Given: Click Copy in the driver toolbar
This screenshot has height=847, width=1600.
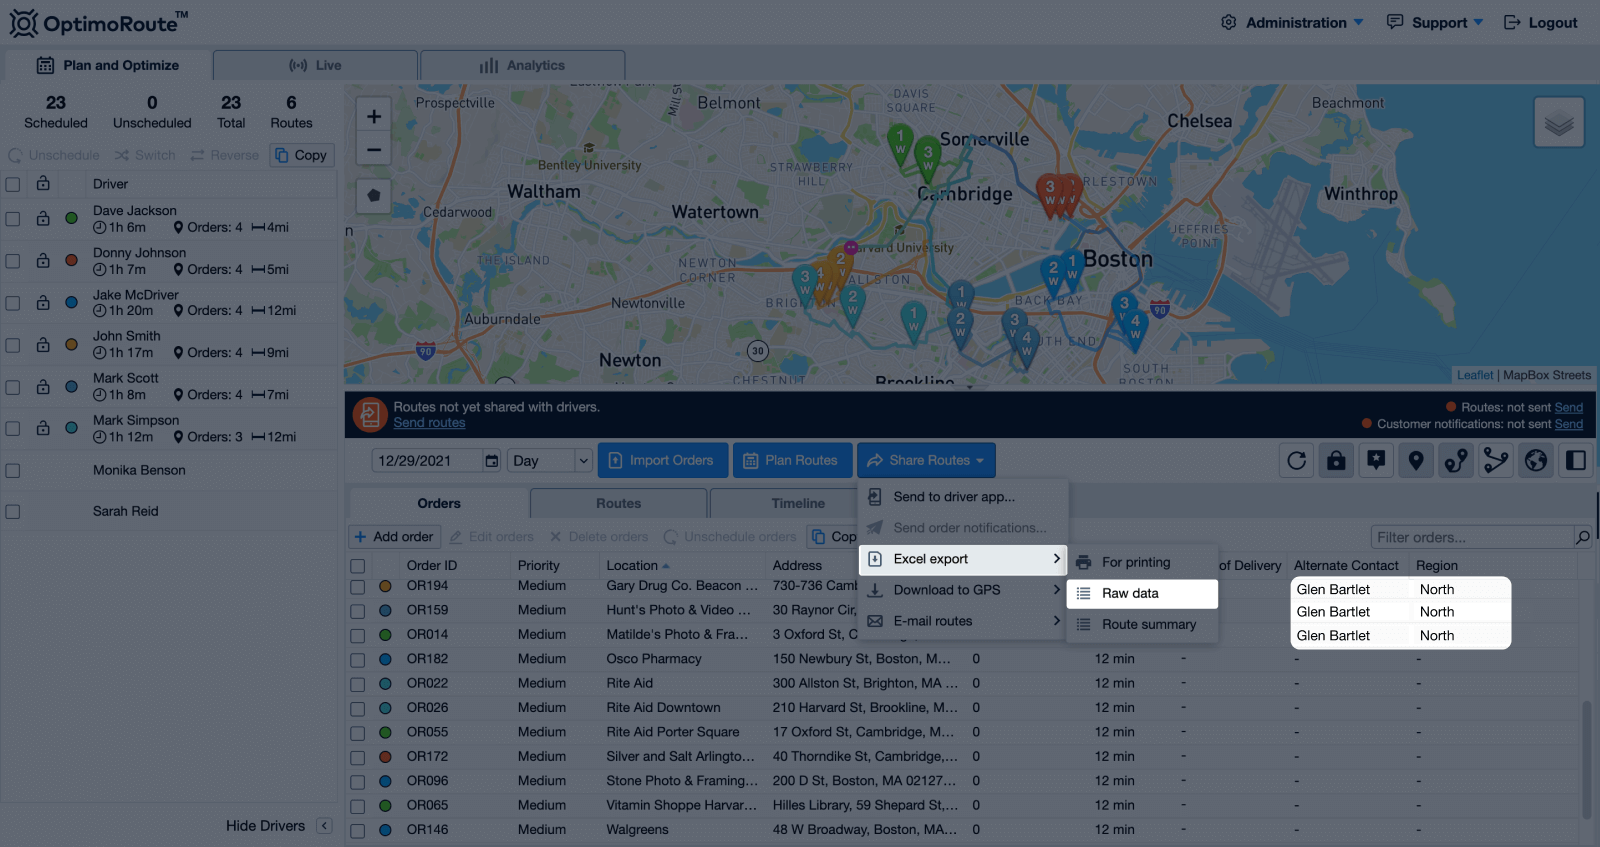Looking at the screenshot, I should tap(302, 155).
